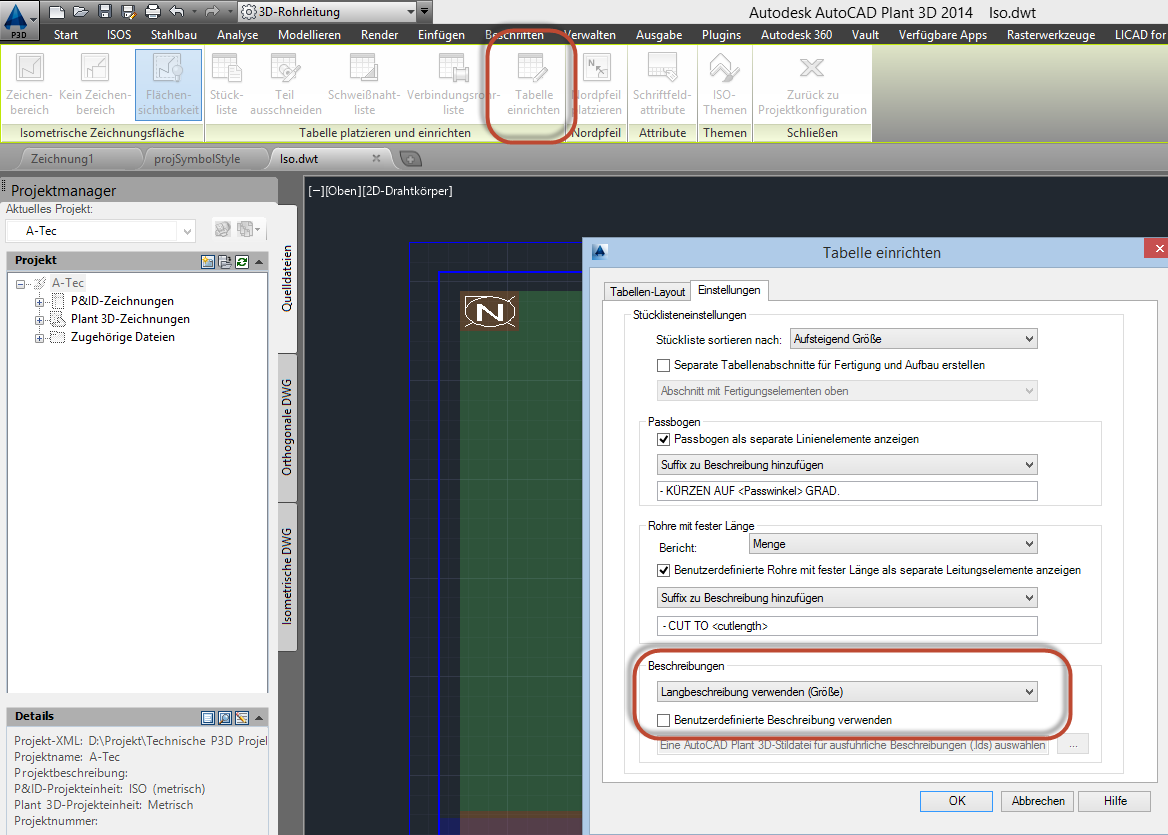Click the New document icon in quick access toolbar
The height and width of the screenshot is (835, 1168).
[x=57, y=11]
